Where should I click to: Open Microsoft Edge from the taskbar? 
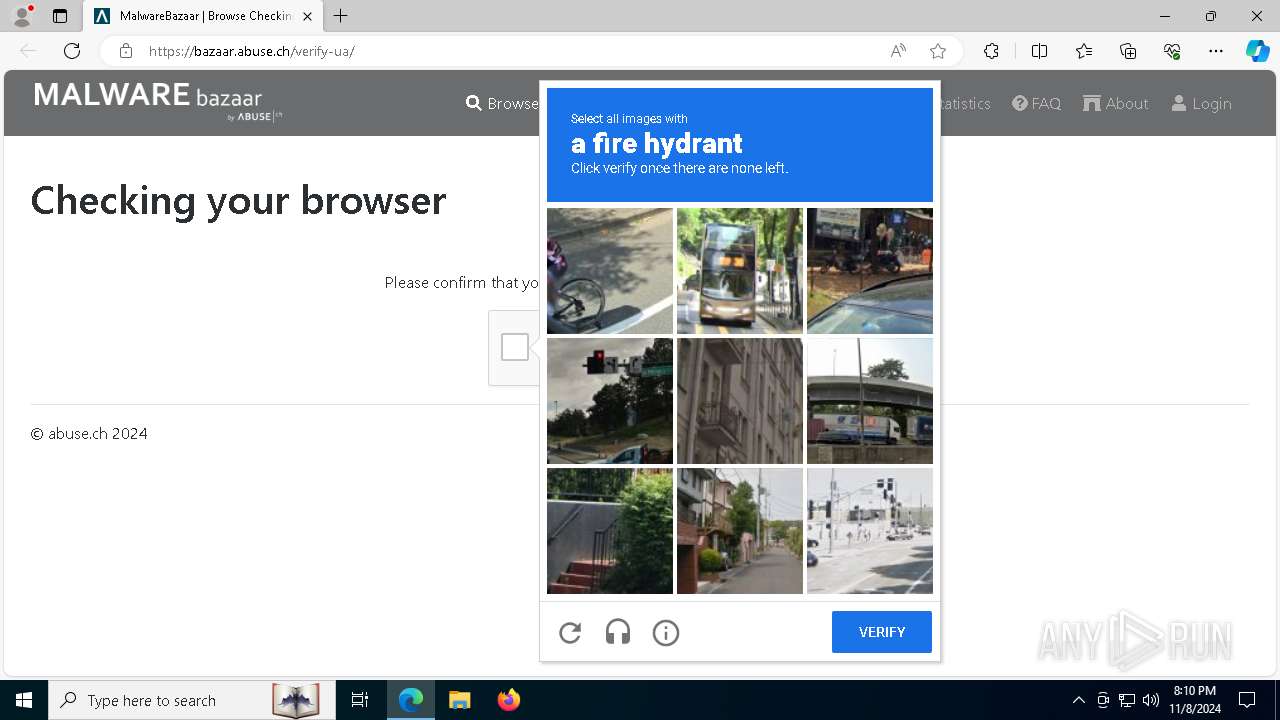(411, 700)
